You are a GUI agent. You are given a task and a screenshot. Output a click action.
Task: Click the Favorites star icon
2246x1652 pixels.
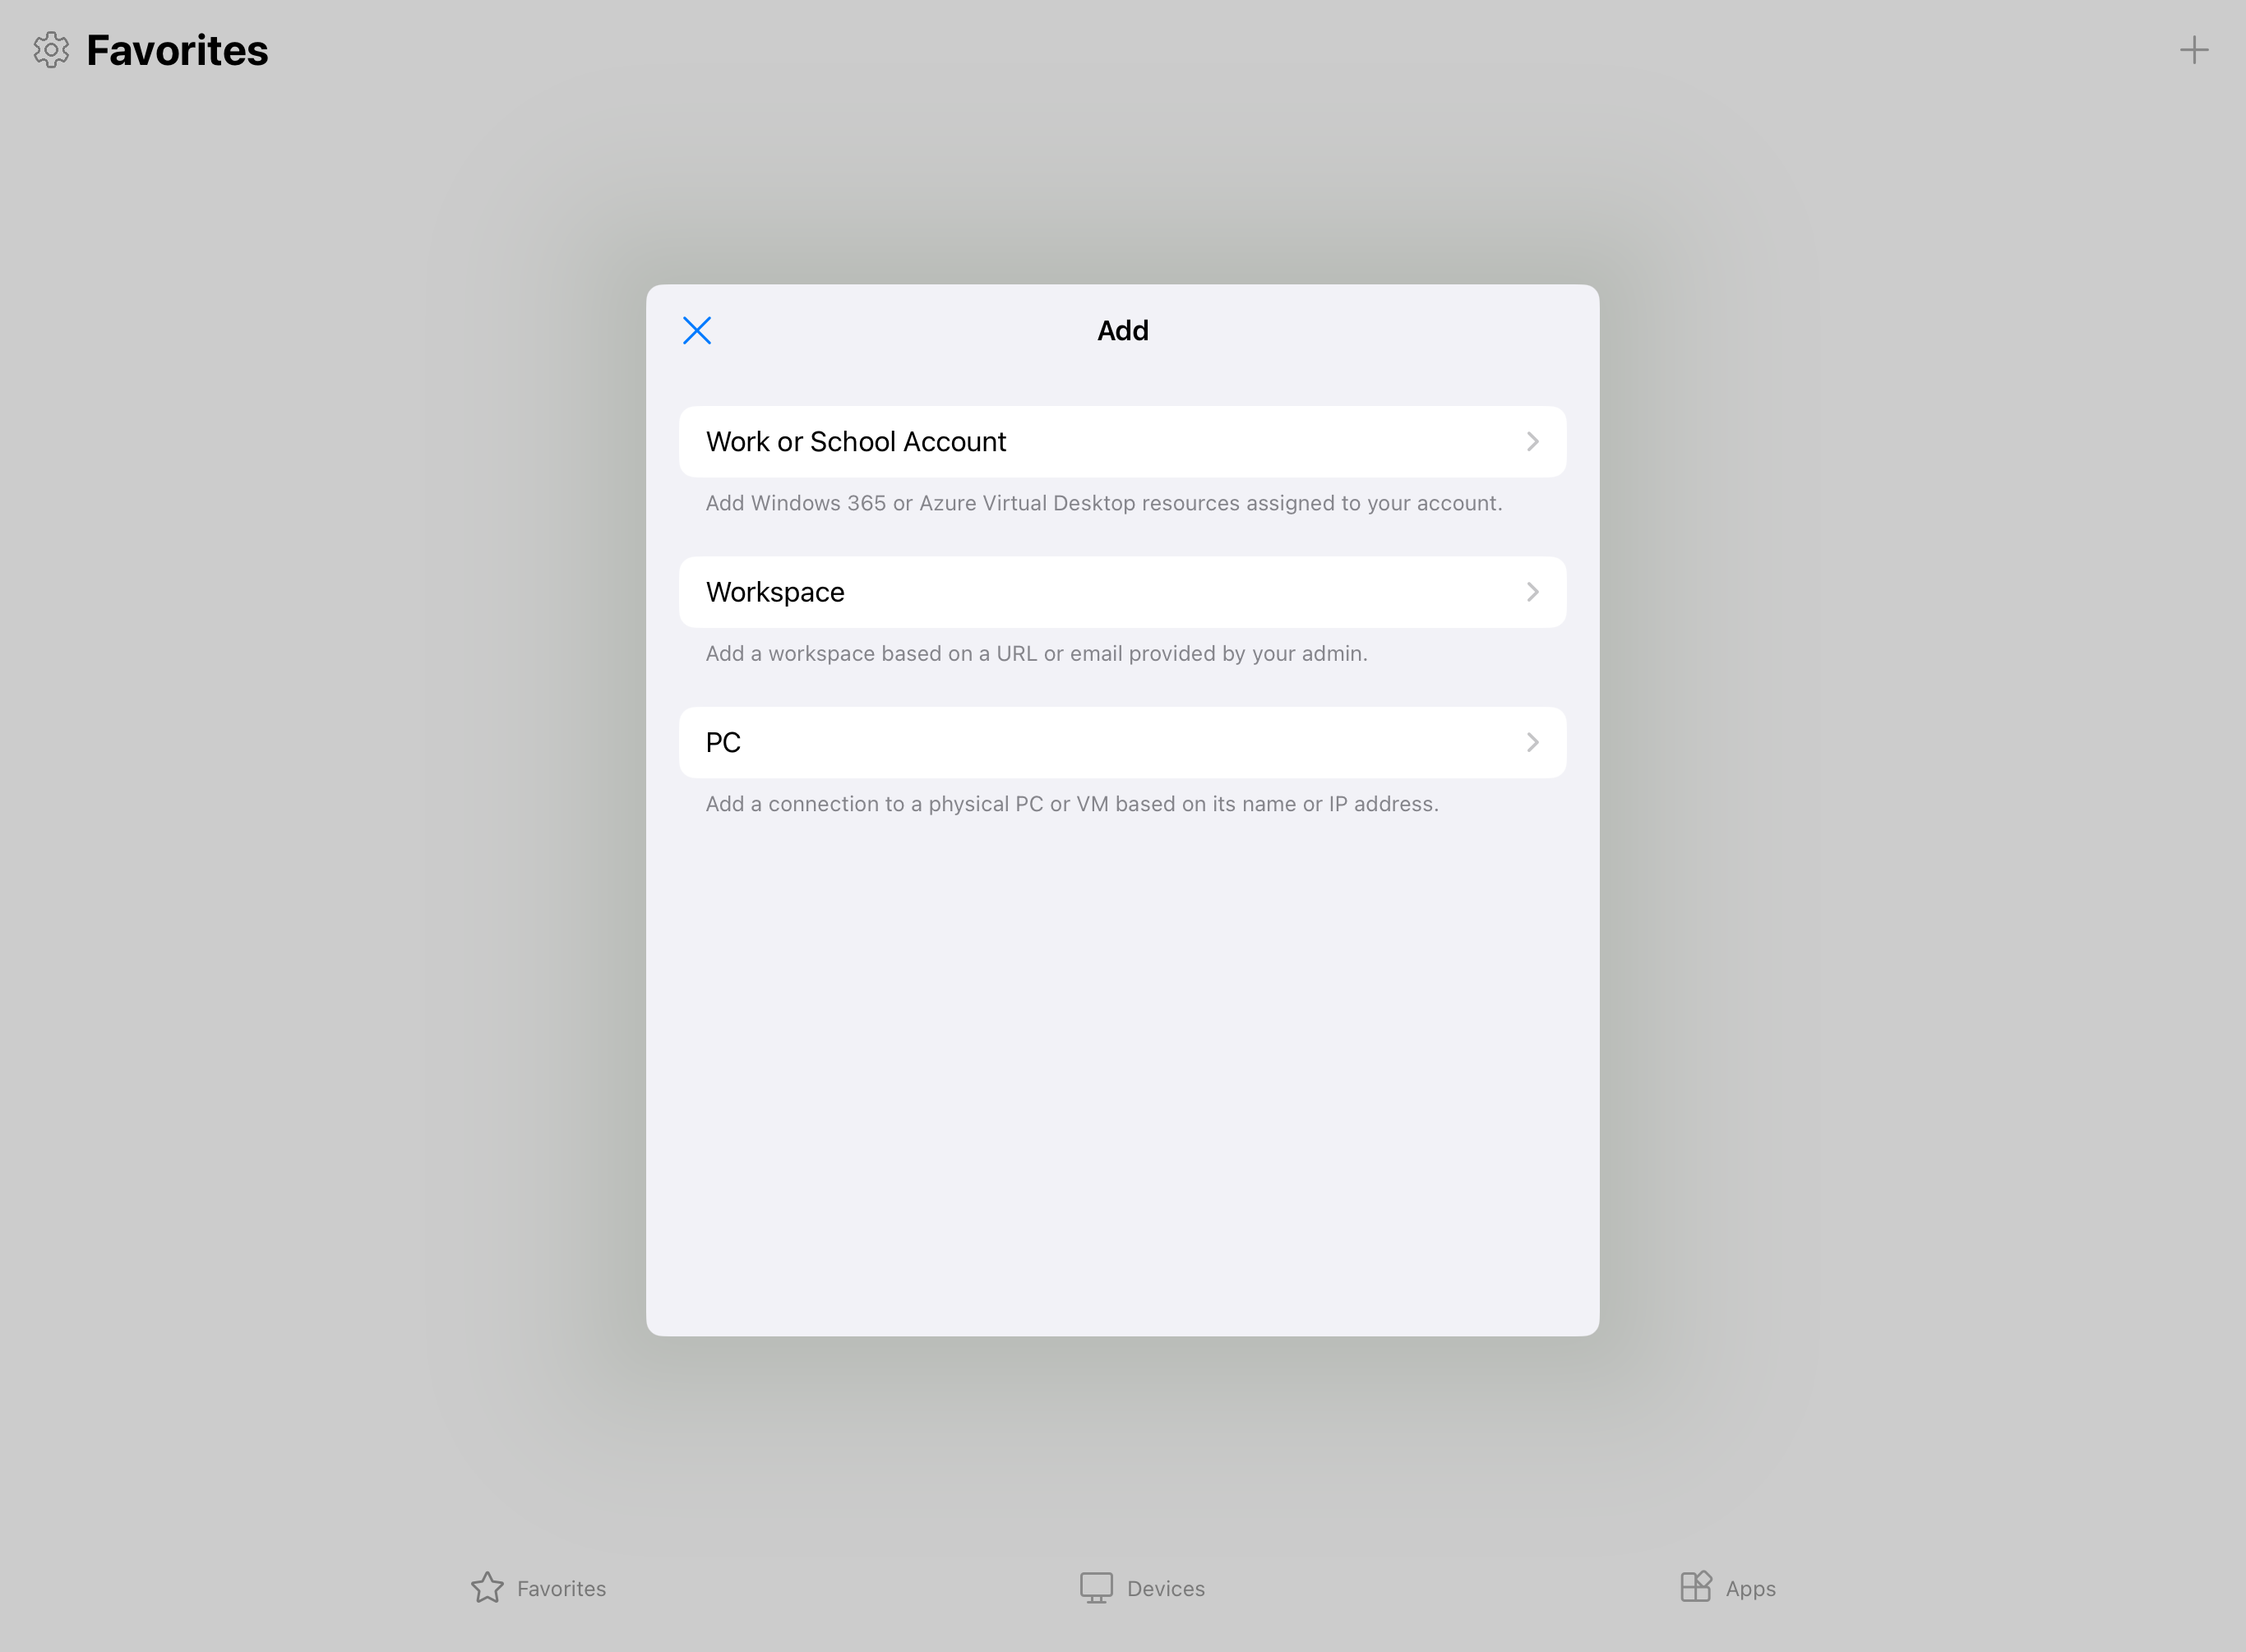point(487,1587)
